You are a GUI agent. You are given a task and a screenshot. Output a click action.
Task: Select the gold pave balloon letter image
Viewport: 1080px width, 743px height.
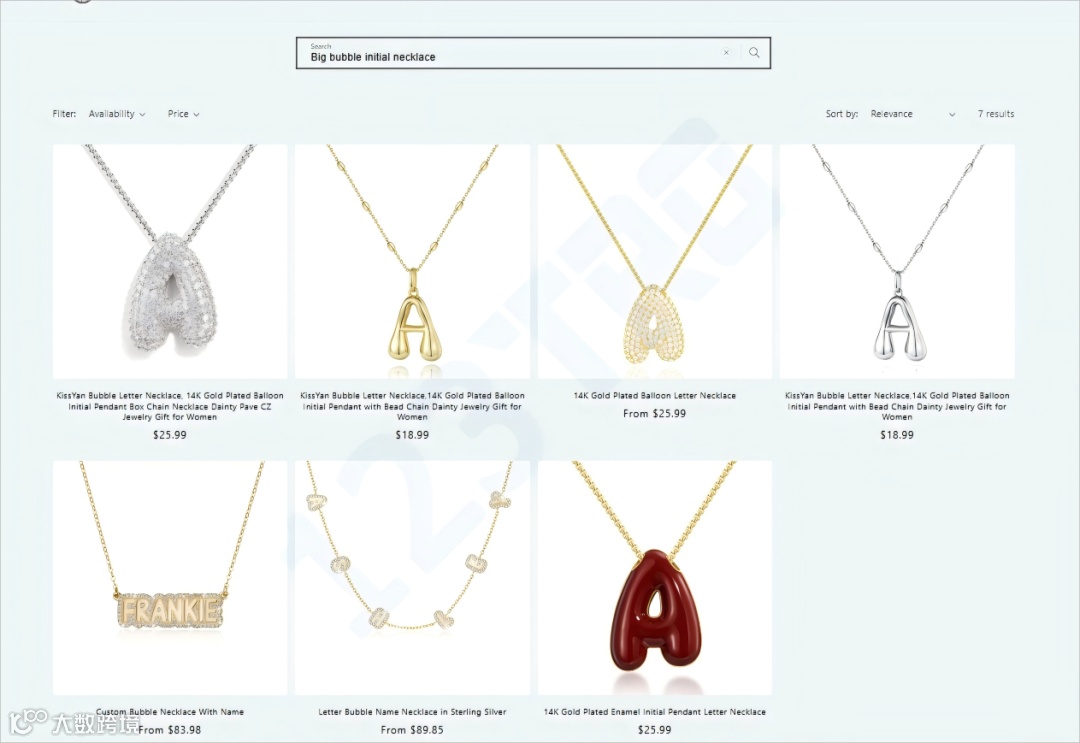pos(655,261)
